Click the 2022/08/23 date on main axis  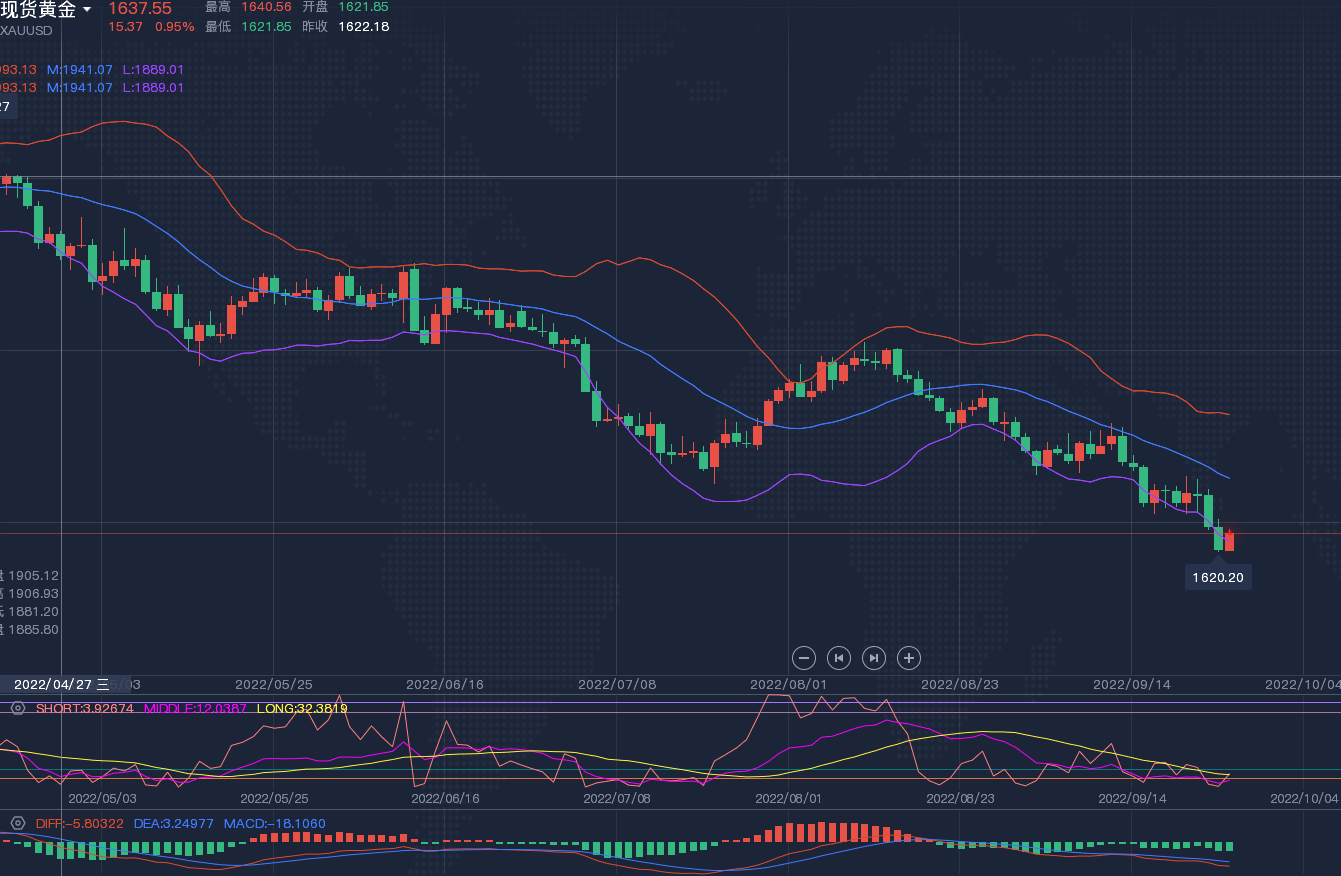tap(958, 685)
